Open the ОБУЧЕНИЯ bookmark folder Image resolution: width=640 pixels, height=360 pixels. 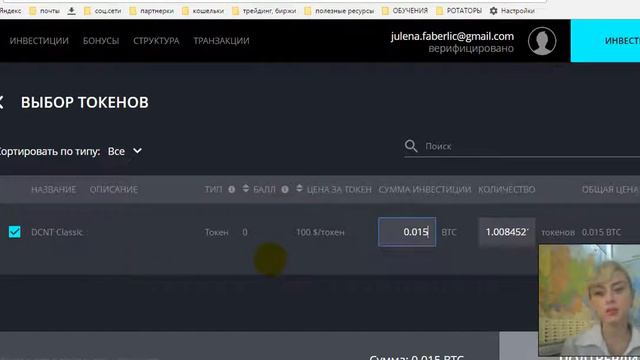point(405,11)
